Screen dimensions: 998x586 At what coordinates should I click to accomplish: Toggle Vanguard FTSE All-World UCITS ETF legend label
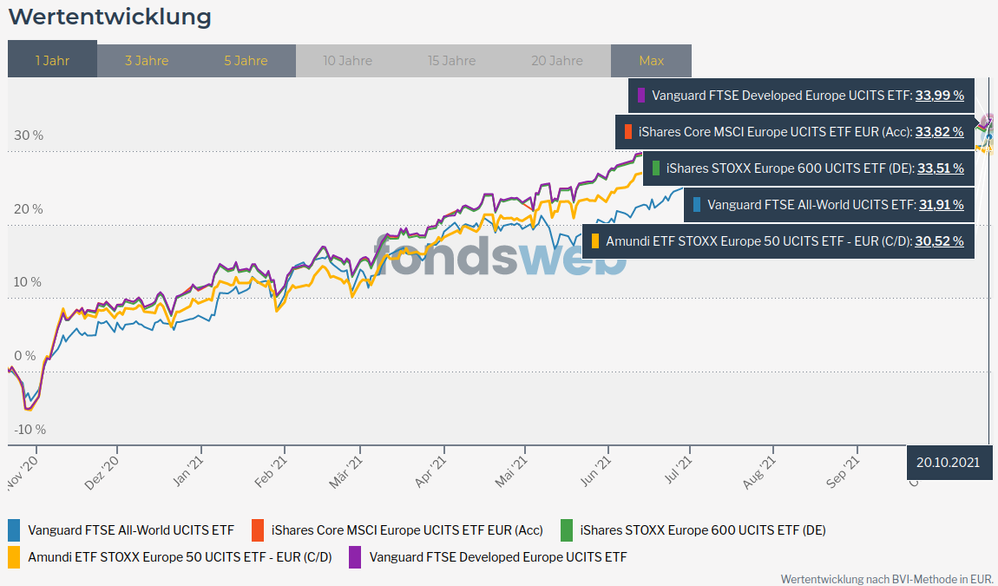(130, 530)
